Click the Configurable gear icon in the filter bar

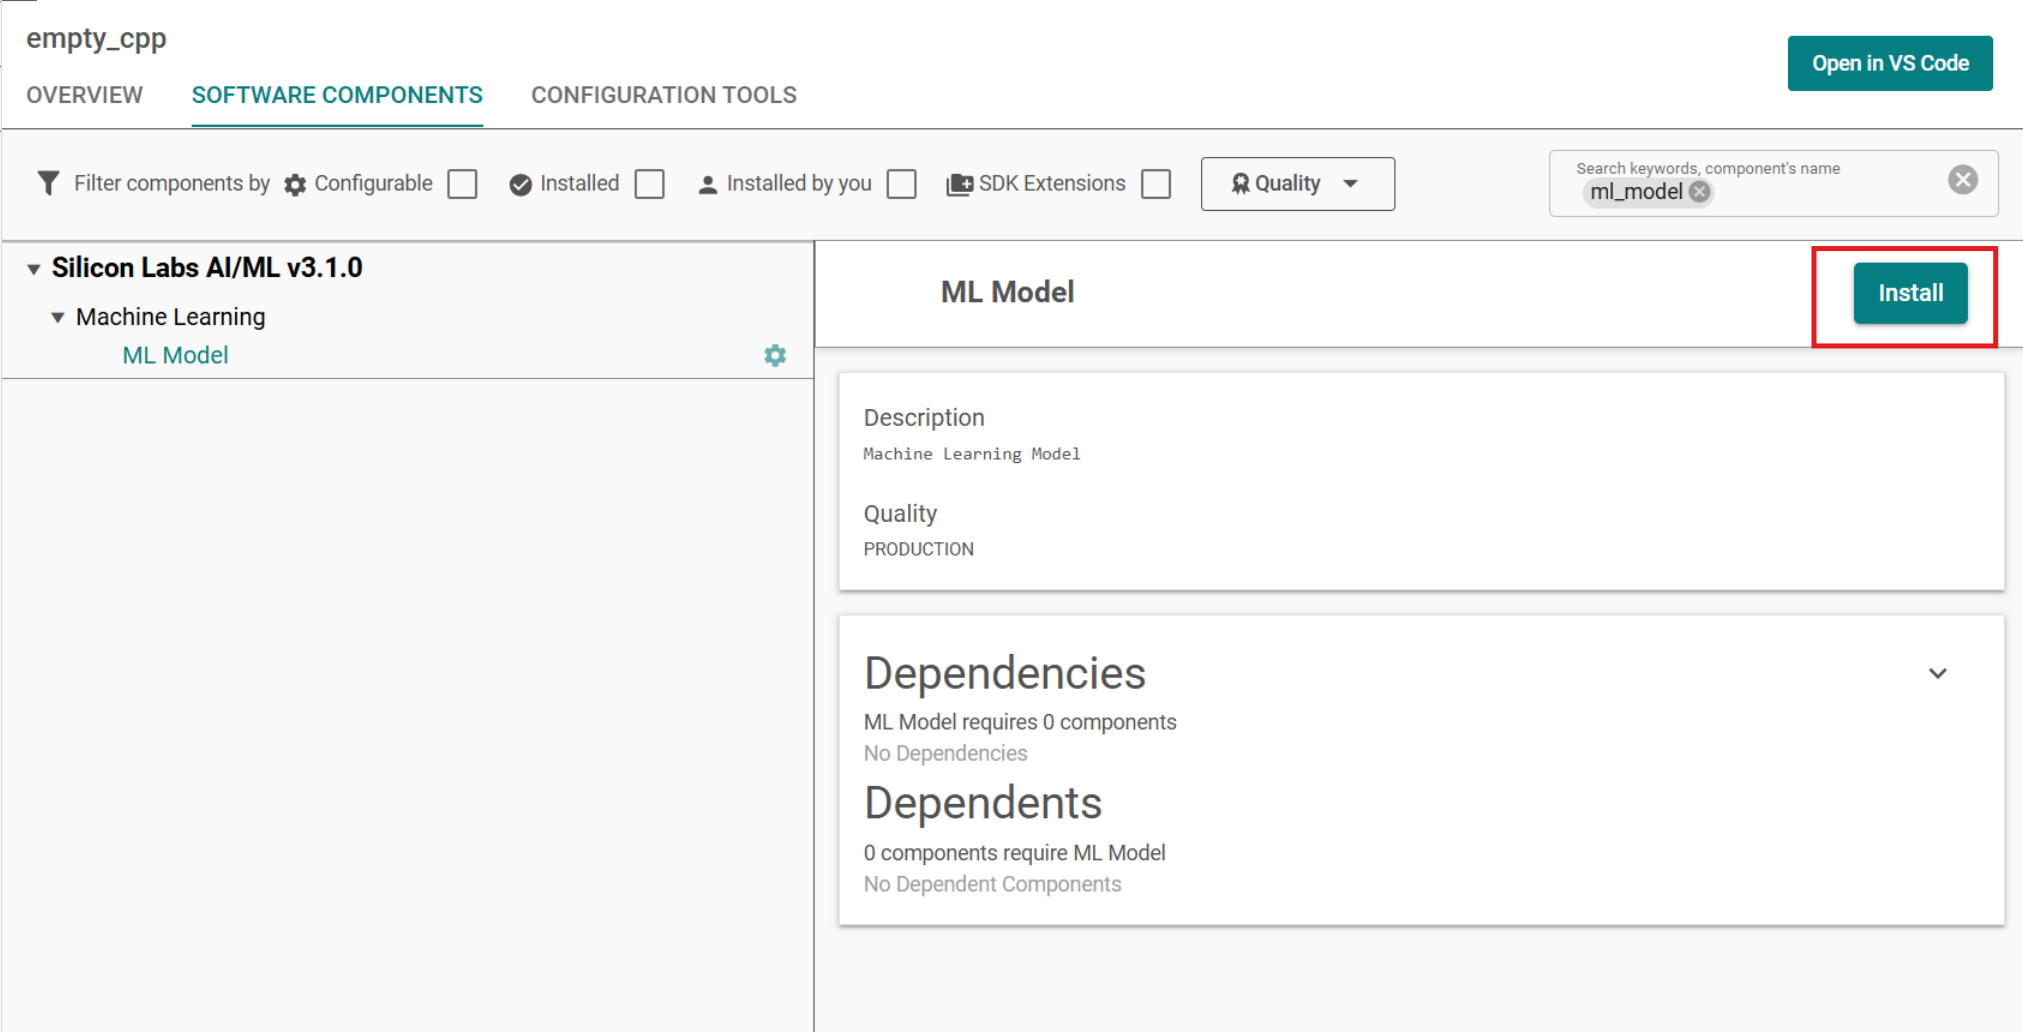295,185
